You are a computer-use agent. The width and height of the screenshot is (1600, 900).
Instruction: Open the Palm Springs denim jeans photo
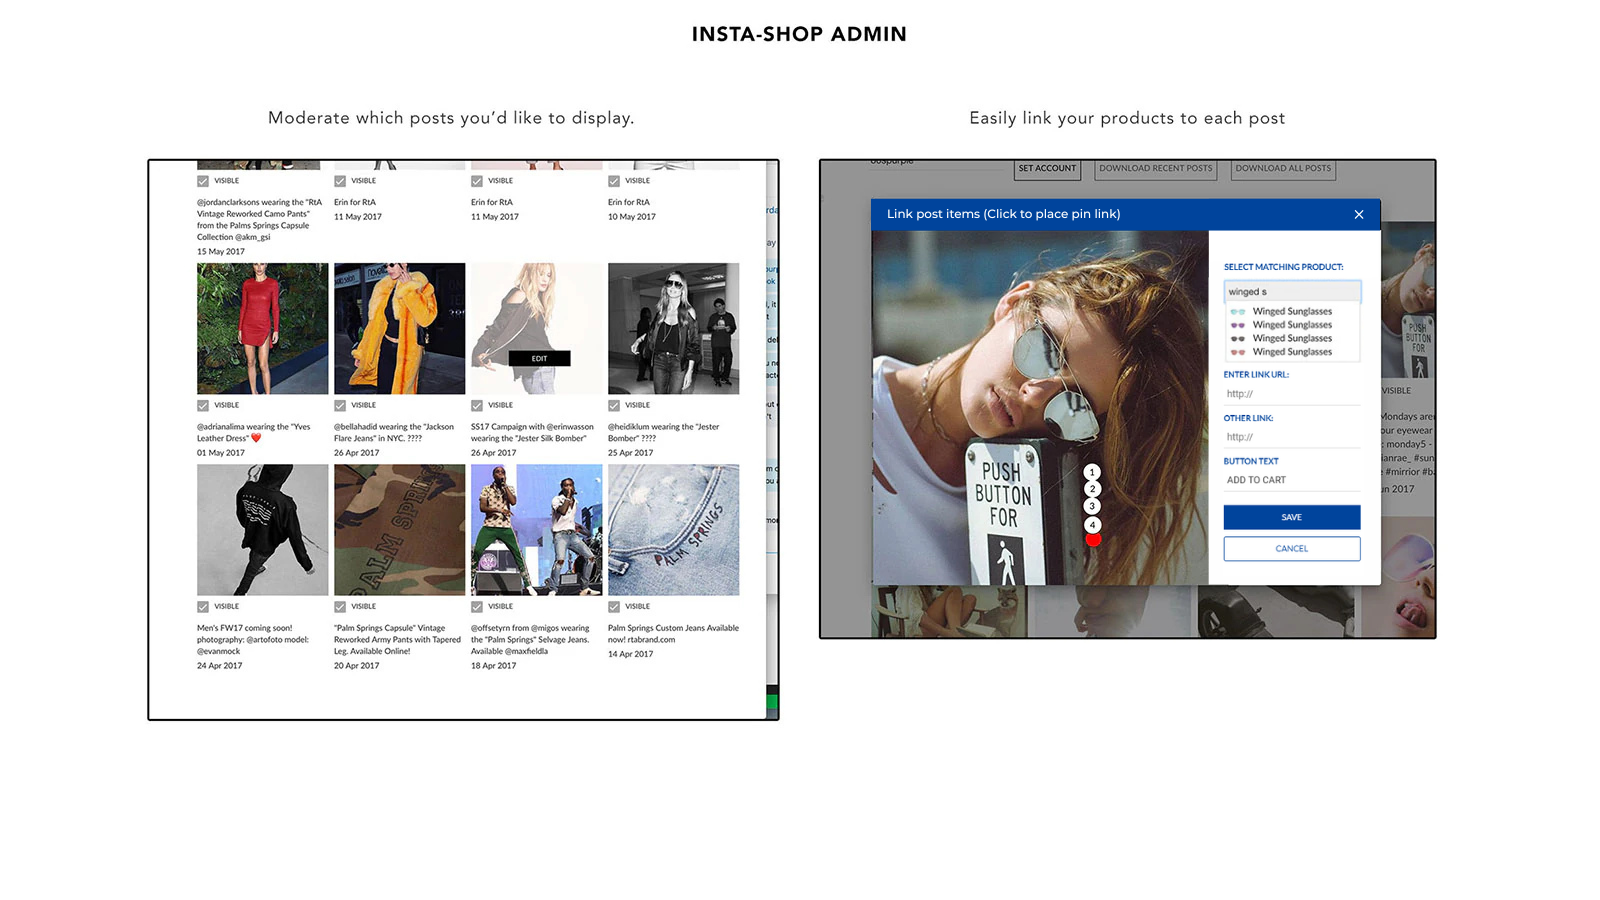point(673,530)
